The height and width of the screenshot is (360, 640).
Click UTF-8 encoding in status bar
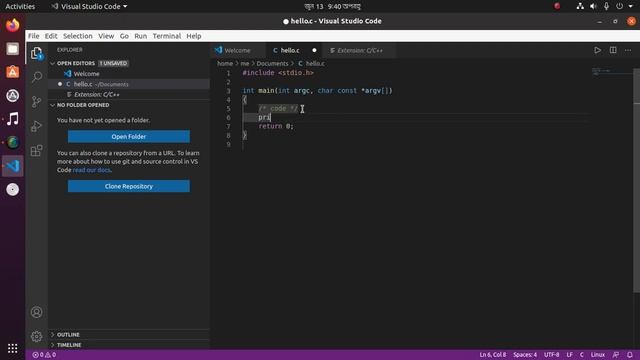click(x=551, y=355)
